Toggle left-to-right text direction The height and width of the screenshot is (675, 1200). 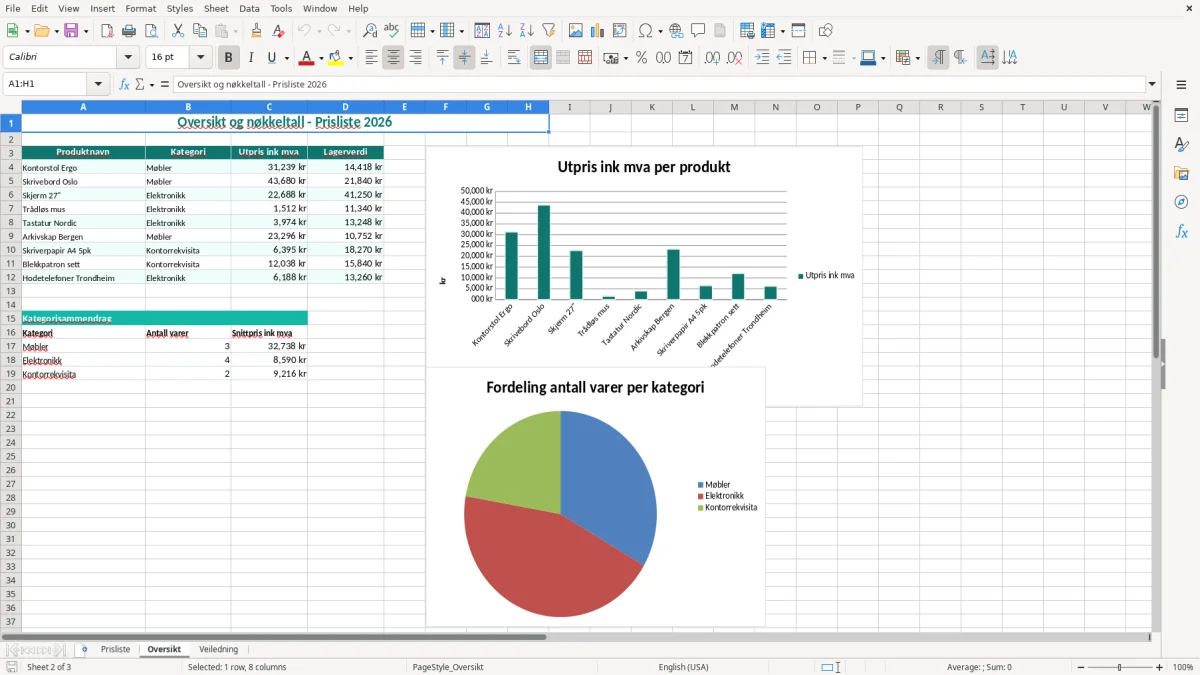[x=938, y=58]
